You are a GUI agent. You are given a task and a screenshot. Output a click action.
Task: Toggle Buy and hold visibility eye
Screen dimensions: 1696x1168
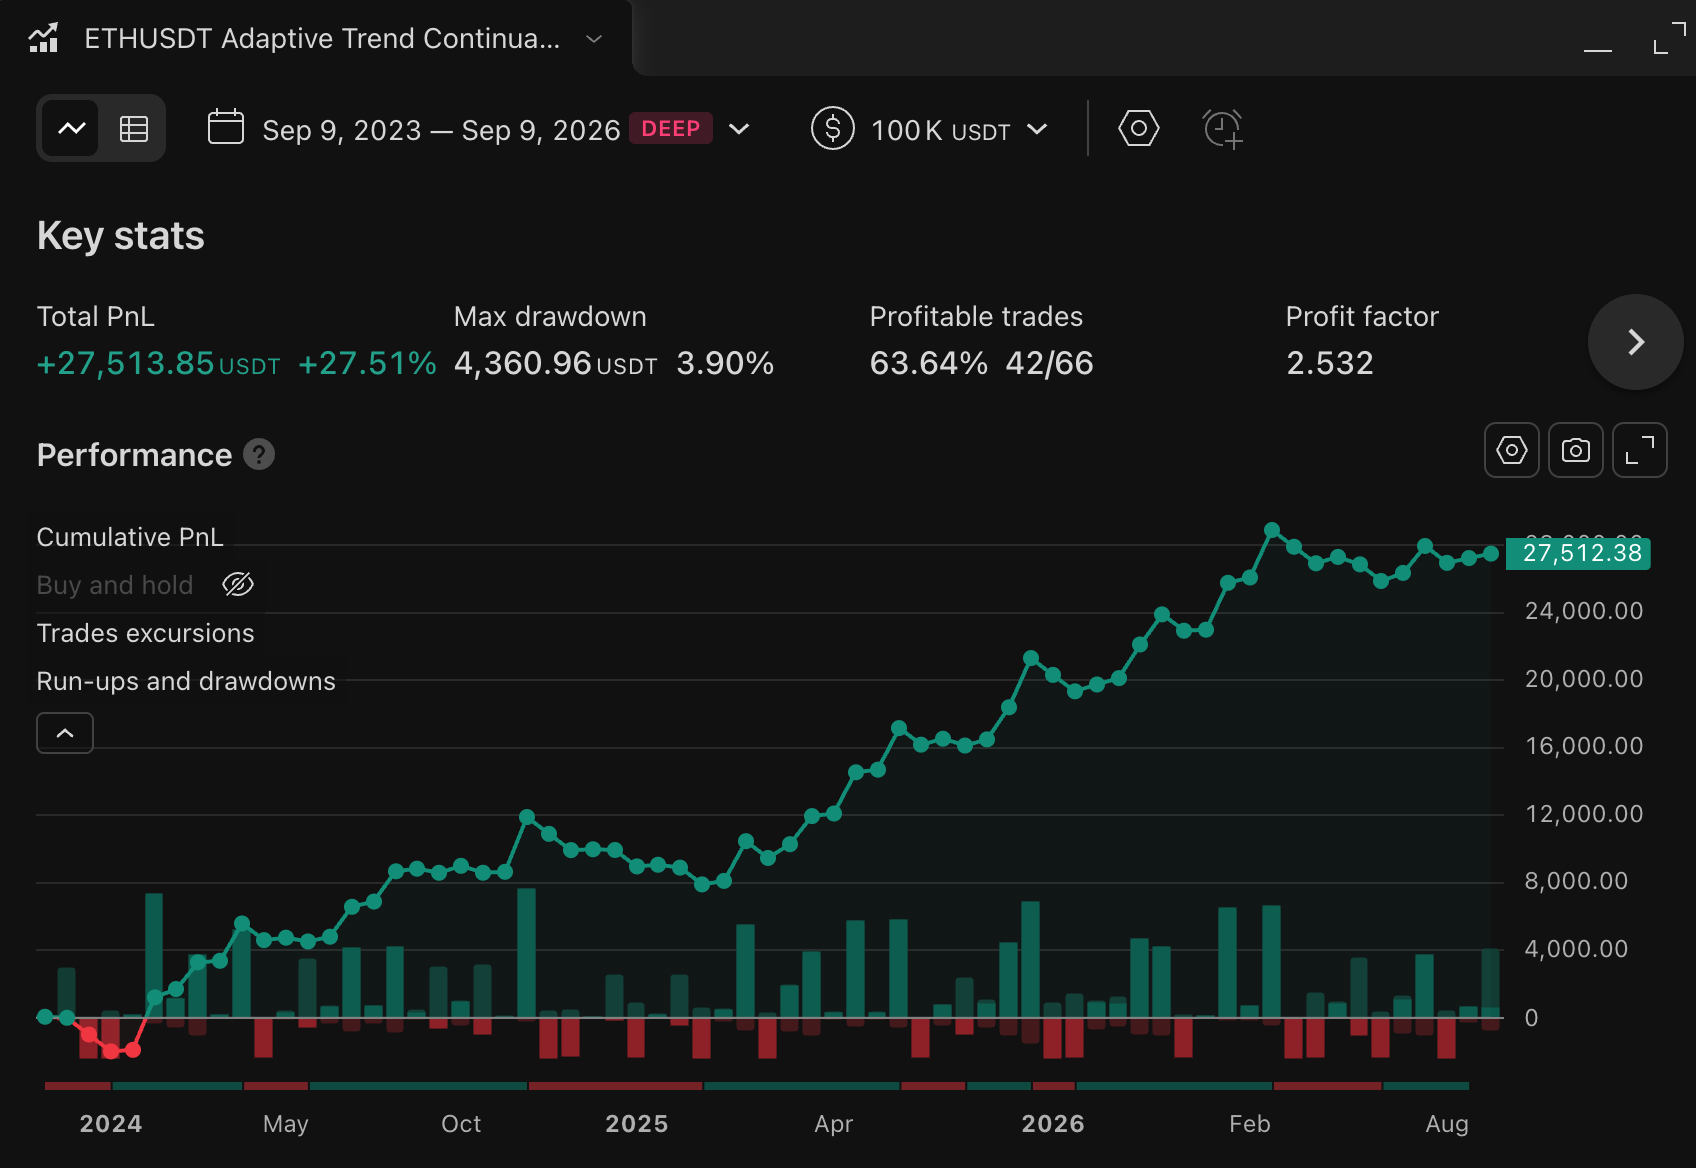pos(238,584)
